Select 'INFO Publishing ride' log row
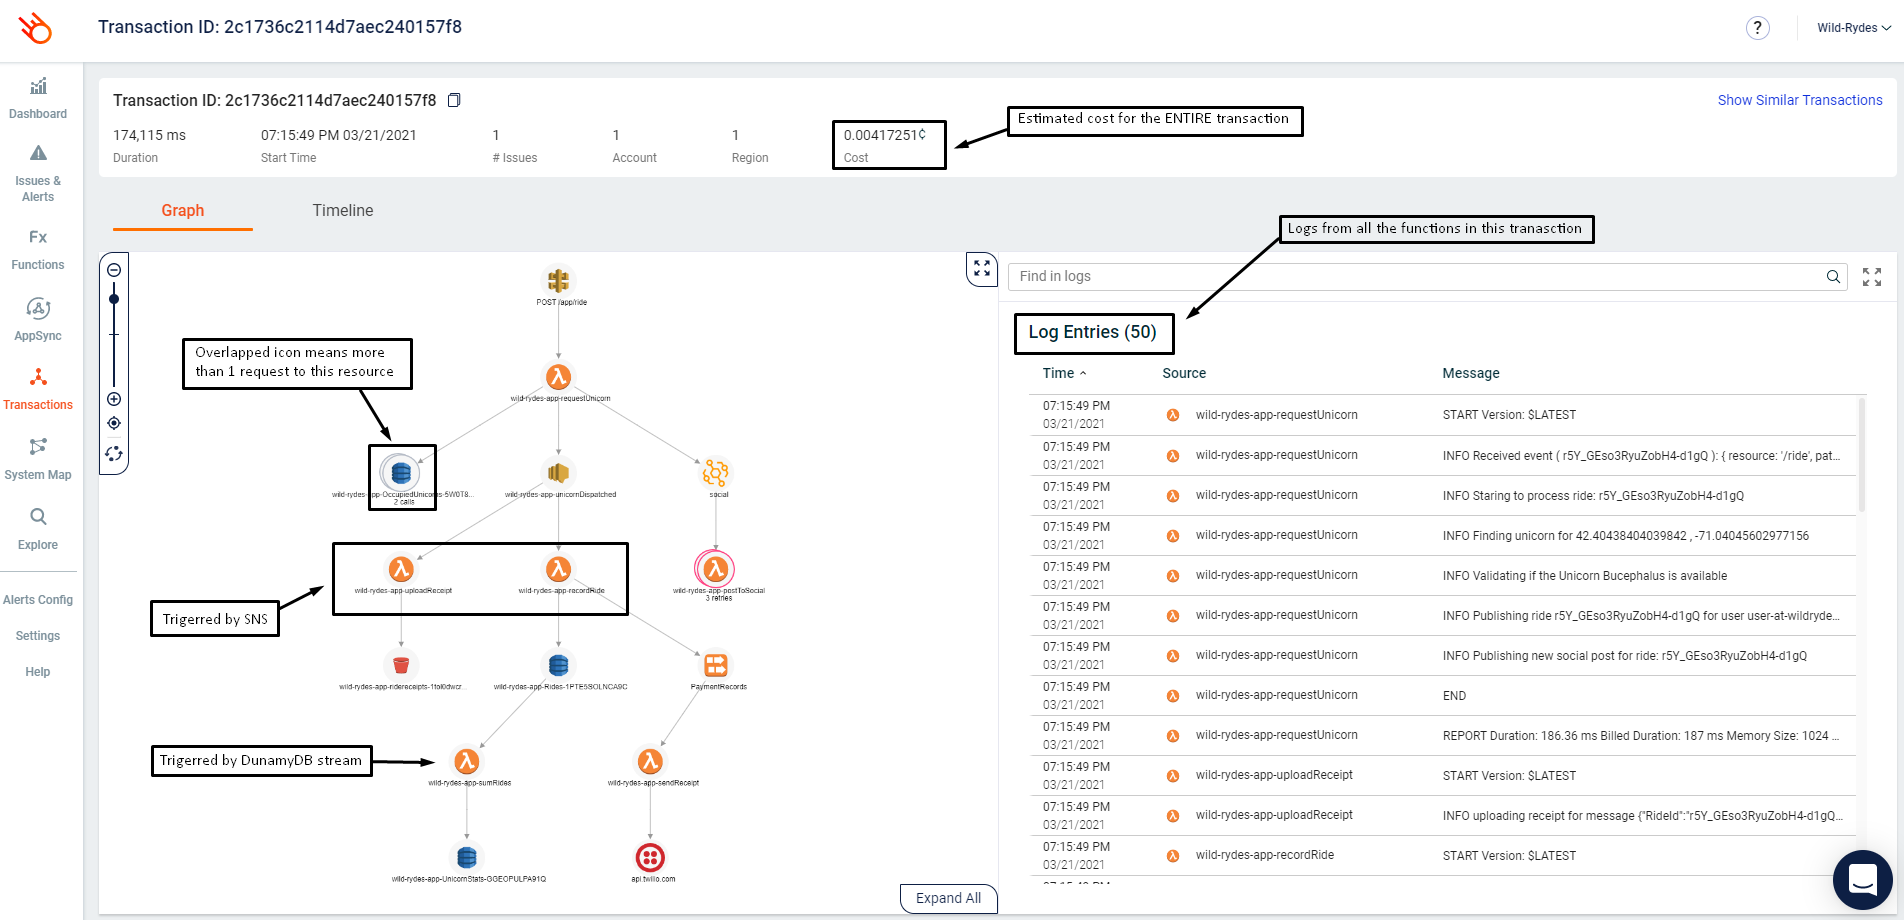Screen dimensions: 1904x920 point(1442,615)
